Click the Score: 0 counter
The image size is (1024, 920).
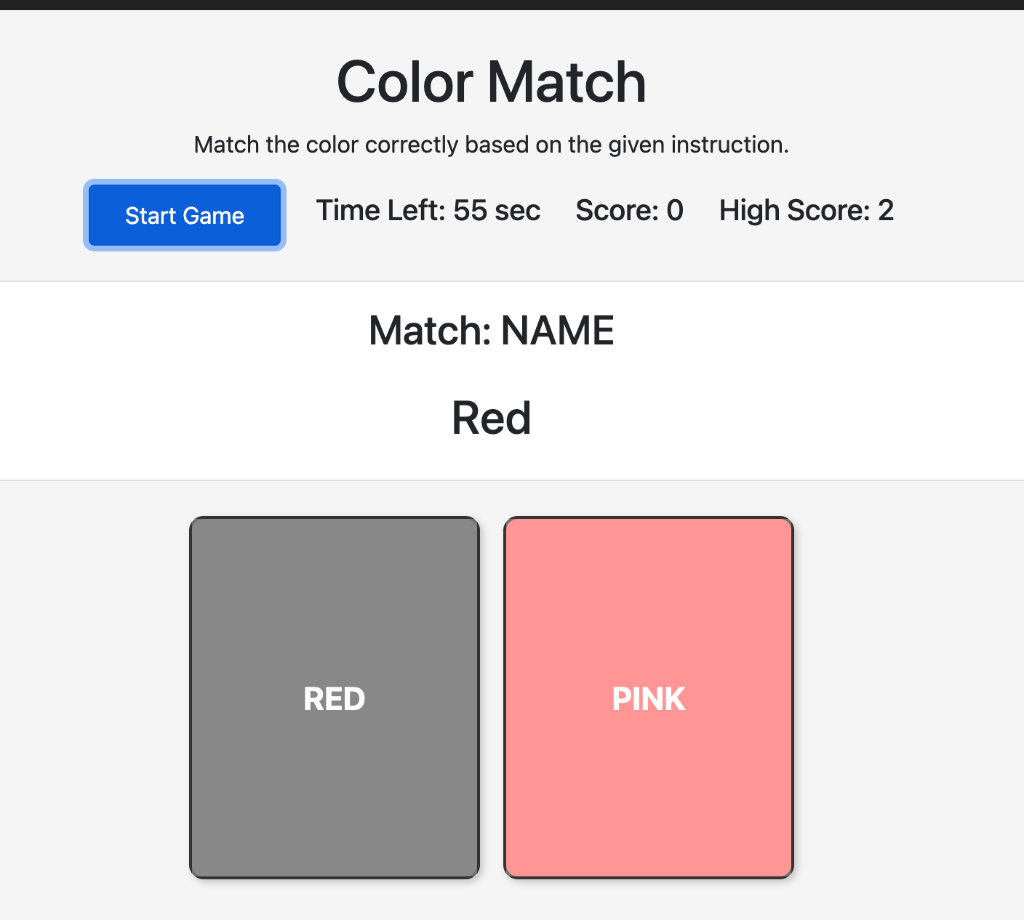coord(629,210)
